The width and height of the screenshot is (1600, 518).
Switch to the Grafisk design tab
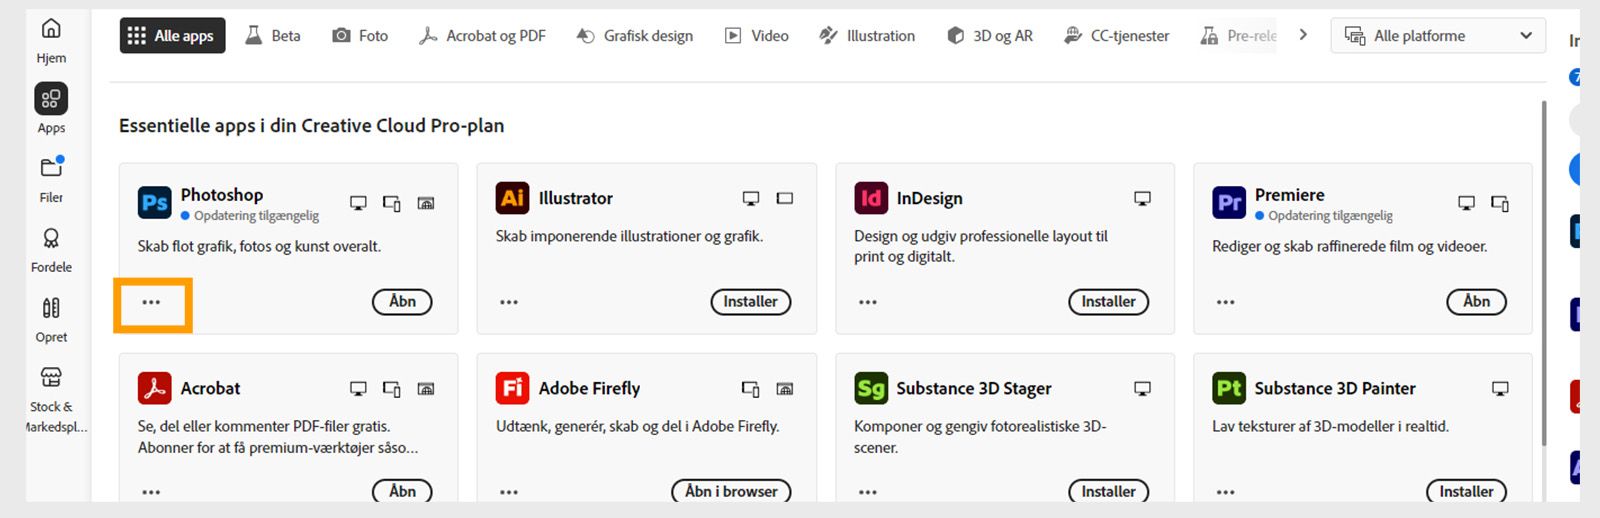point(635,36)
